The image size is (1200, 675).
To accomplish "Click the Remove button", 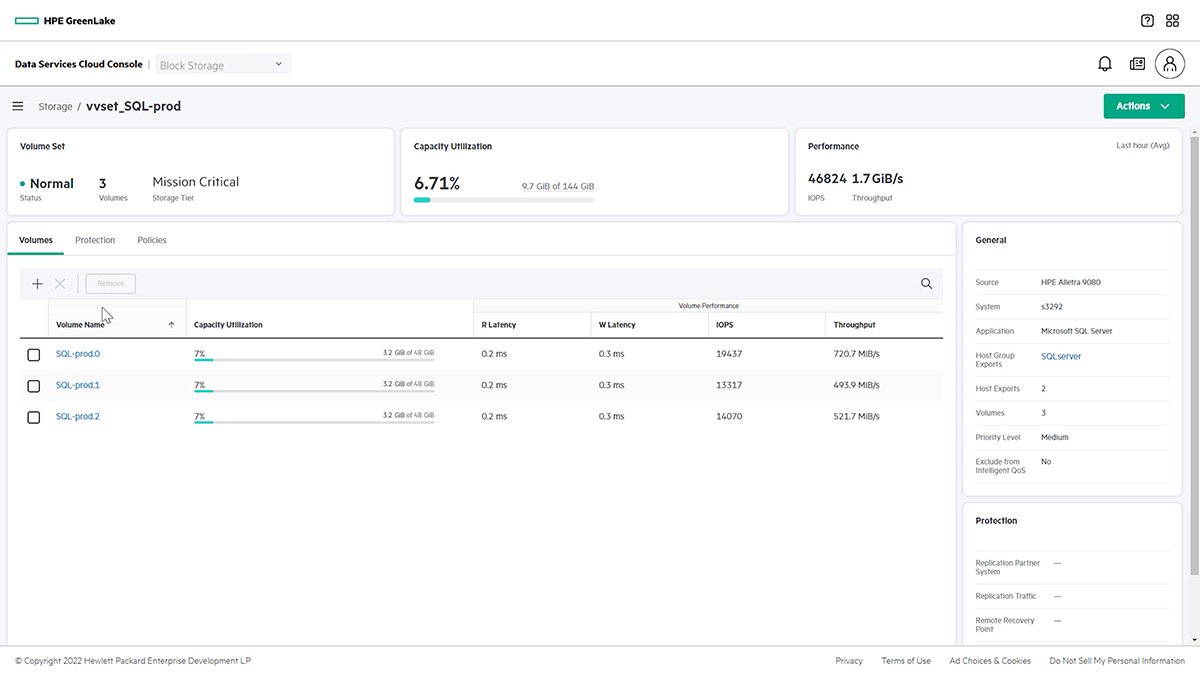I will click(110, 283).
